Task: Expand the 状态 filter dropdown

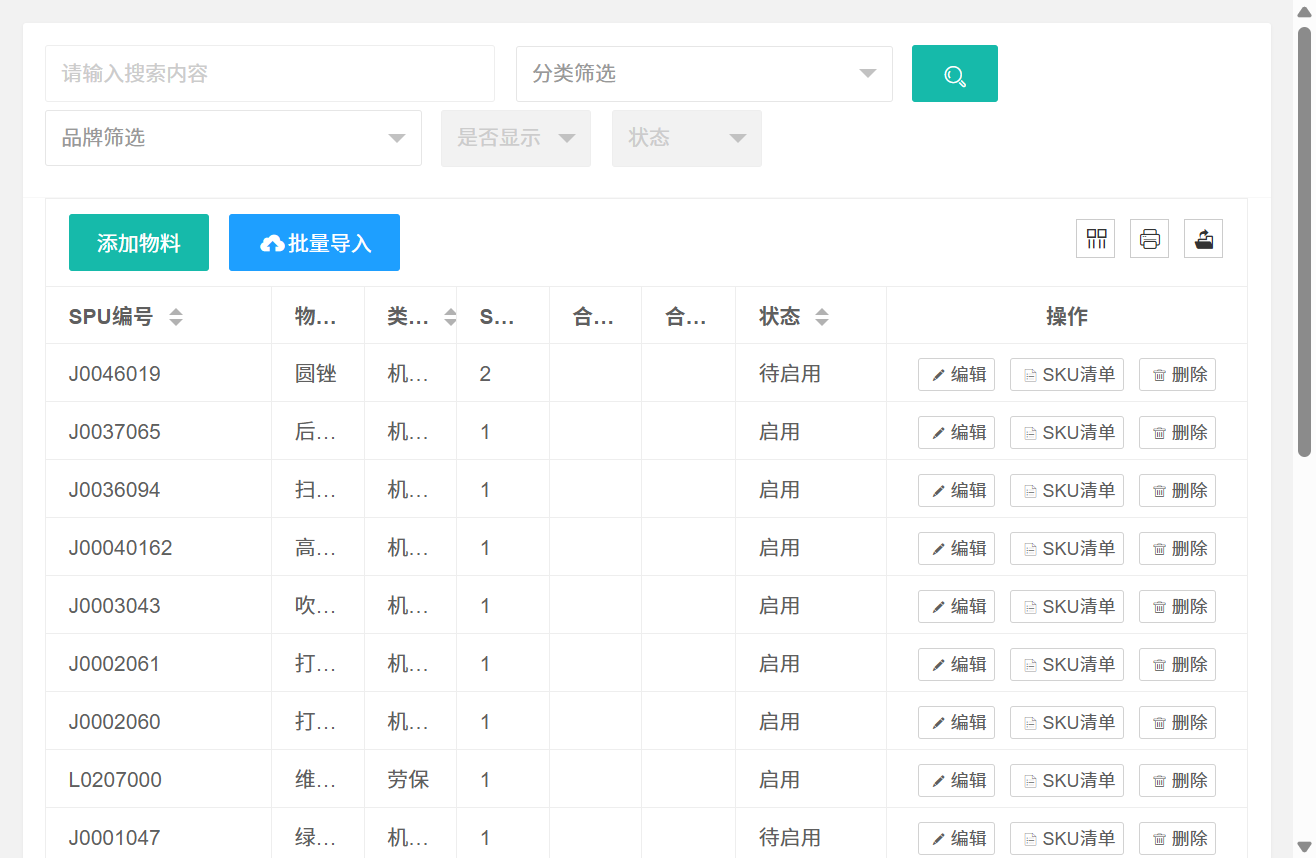Action: [x=687, y=138]
